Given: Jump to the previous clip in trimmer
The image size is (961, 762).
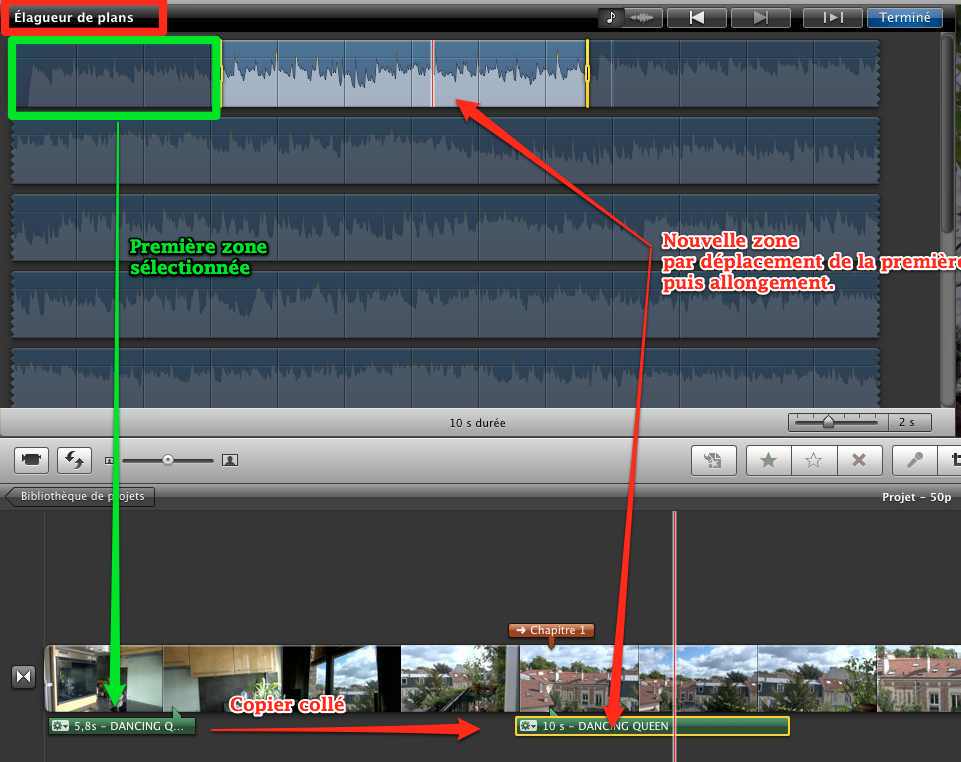Looking at the screenshot, I should [x=695, y=17].
